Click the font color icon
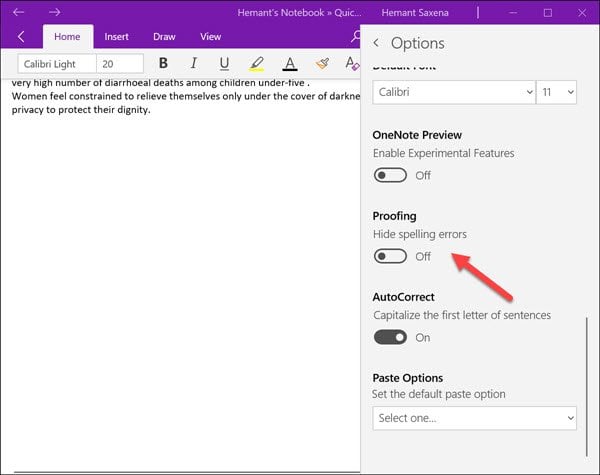600x475 pixels. [x=290, y=64]
